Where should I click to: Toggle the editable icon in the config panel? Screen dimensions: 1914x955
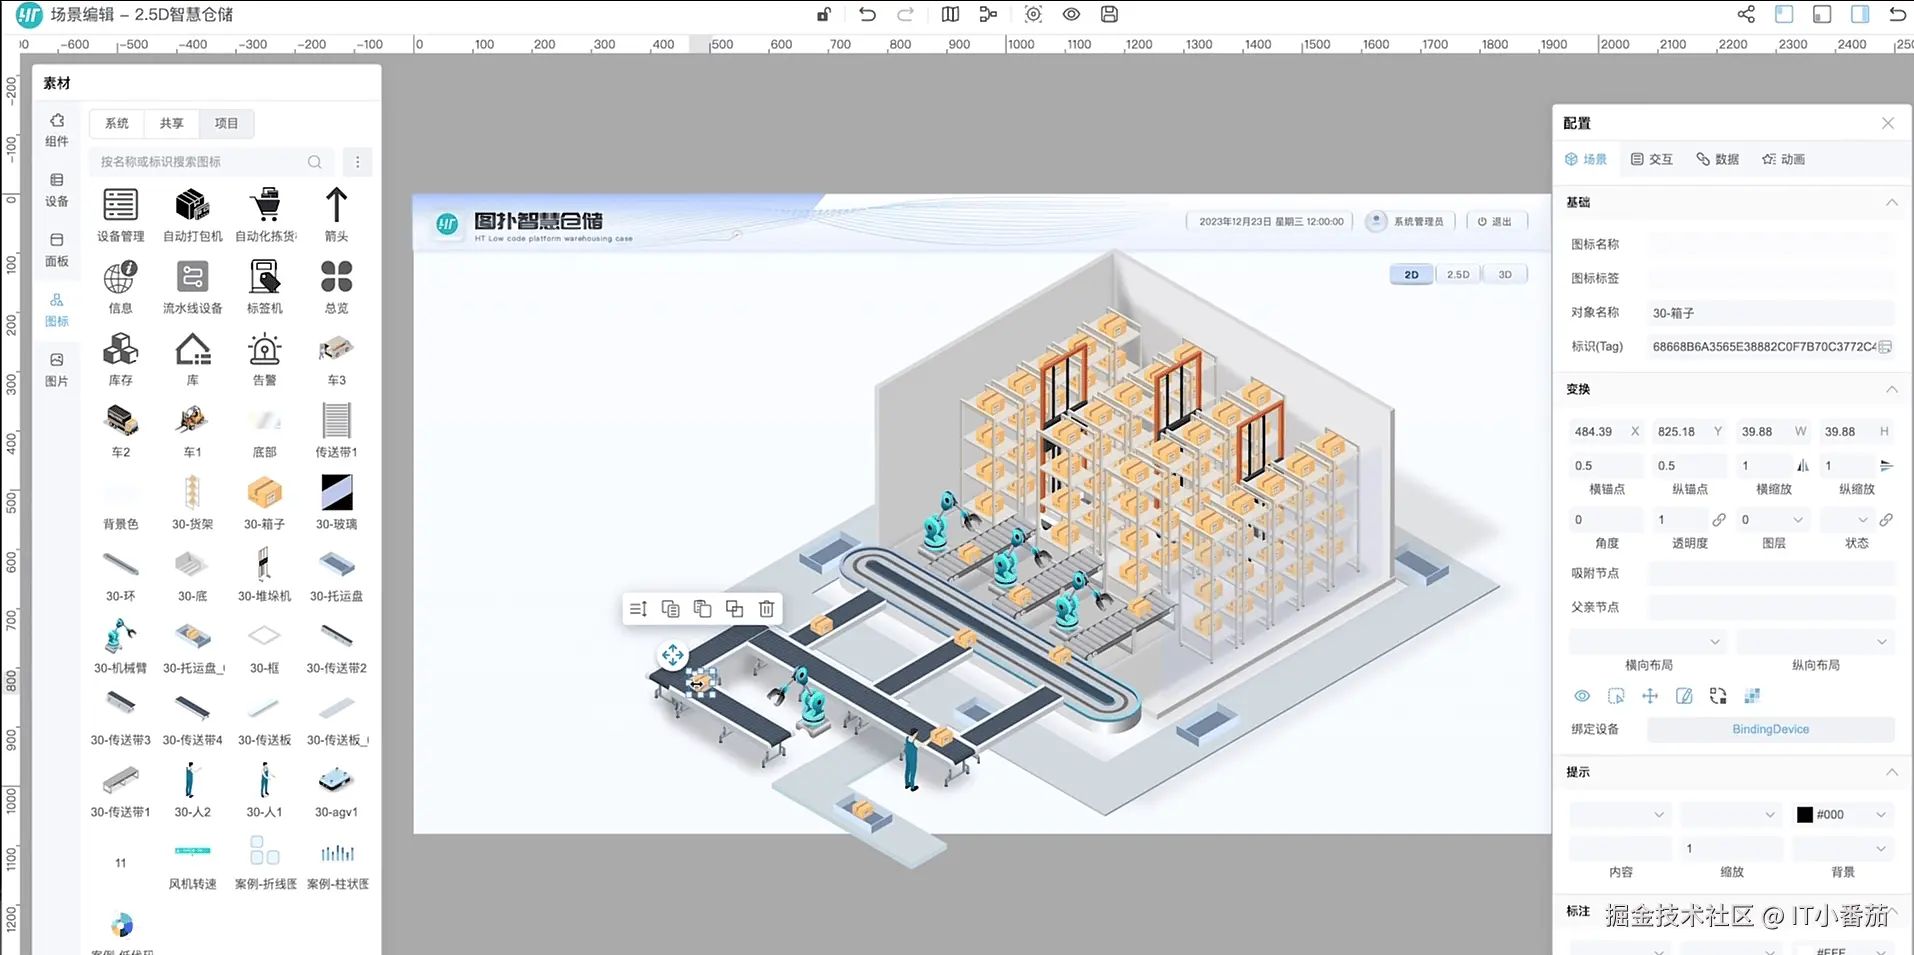(1684, 696)
